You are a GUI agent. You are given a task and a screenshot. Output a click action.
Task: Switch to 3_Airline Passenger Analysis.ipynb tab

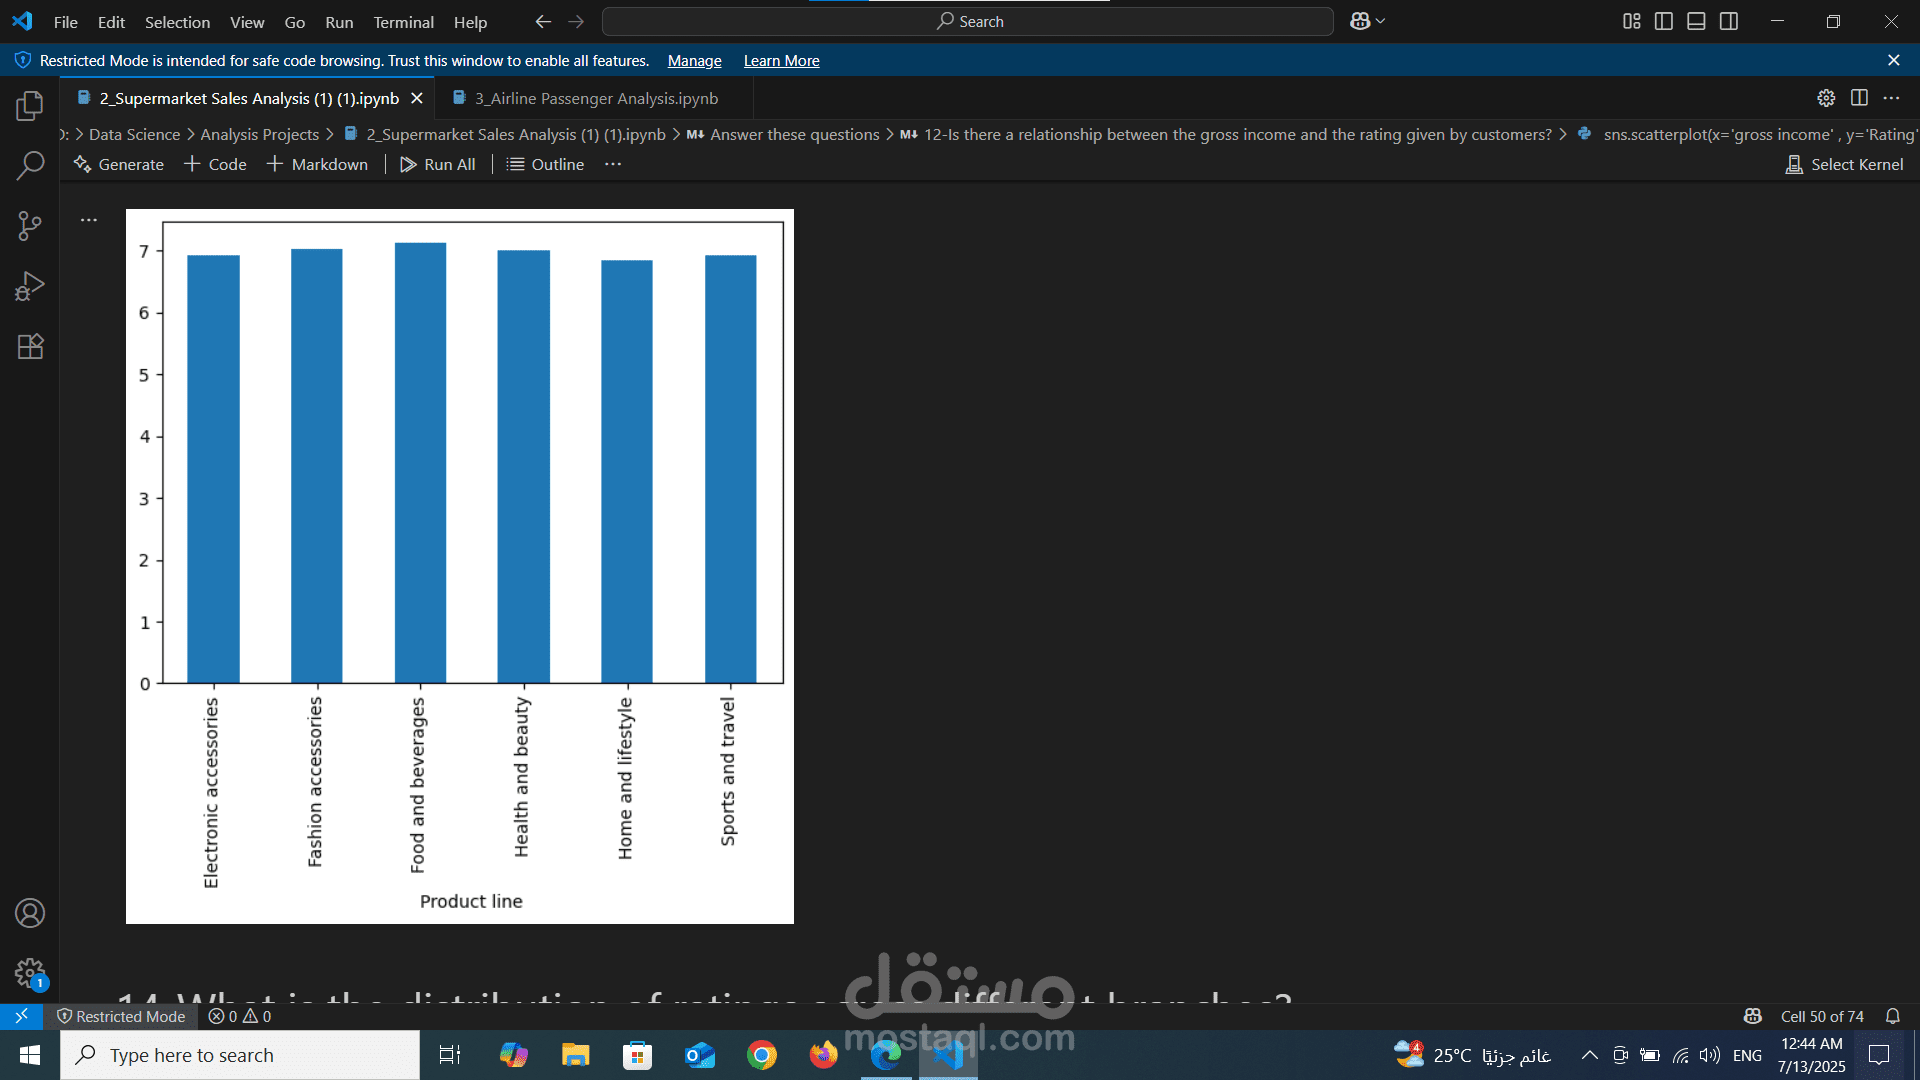[x=595, y=98]
